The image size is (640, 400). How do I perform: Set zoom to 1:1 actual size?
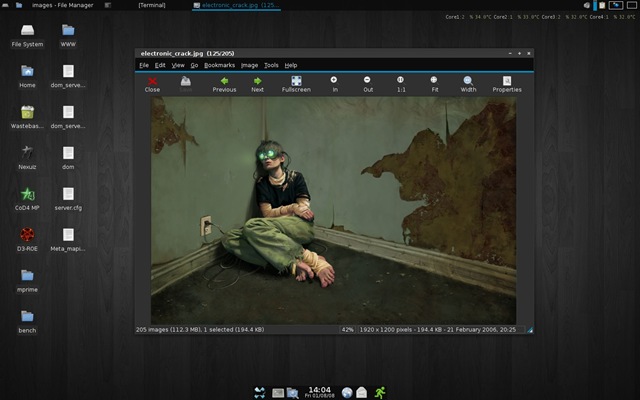[401, 84]
